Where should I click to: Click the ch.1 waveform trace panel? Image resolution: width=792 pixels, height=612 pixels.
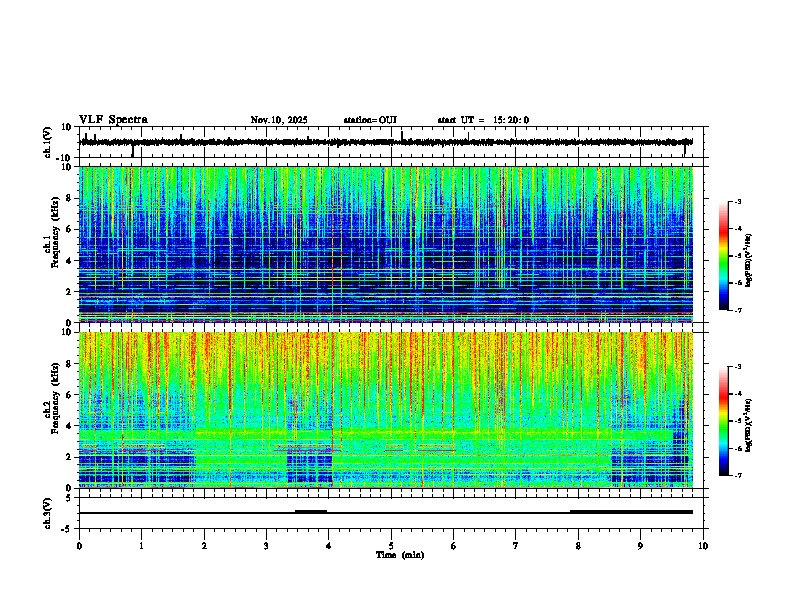coord(393,142)
